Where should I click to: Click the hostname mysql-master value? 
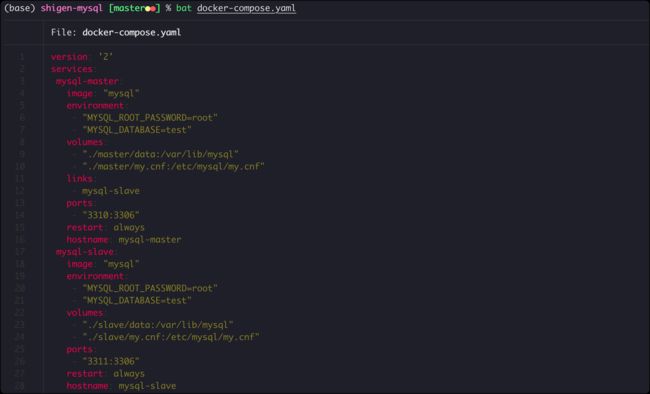tap(150, 240)
